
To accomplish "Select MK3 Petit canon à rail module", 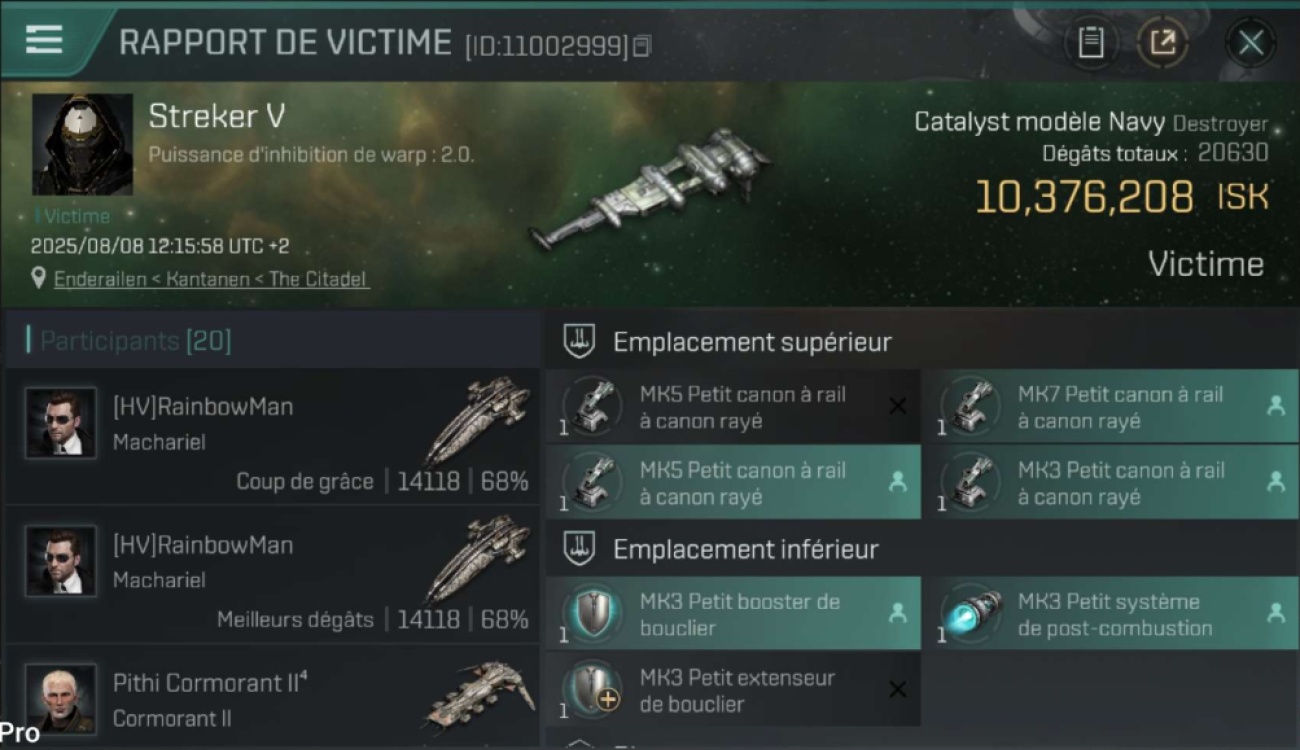I will (x=1110, y=483).
